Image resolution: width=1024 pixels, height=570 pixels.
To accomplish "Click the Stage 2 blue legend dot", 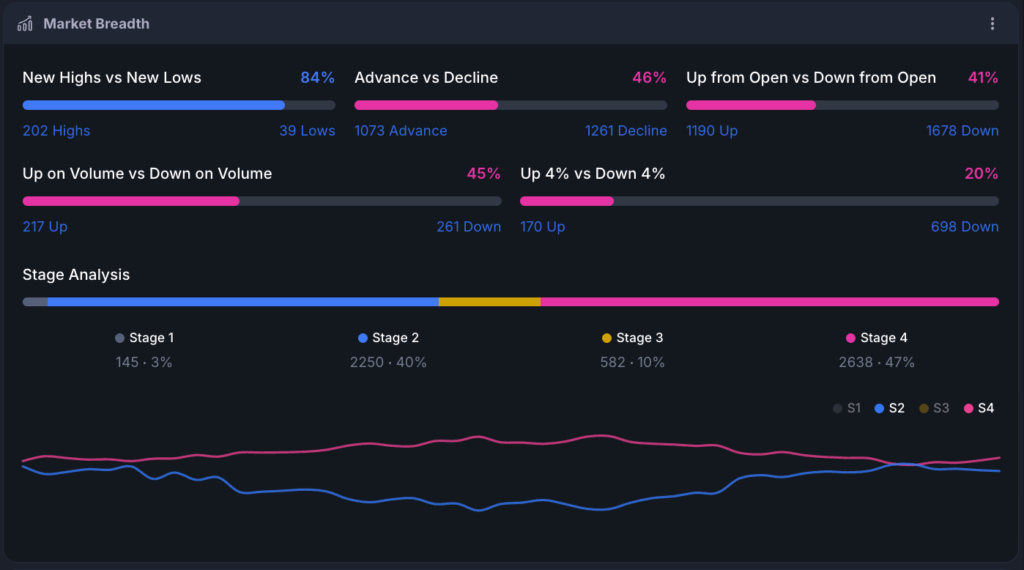I will [362, 338].
